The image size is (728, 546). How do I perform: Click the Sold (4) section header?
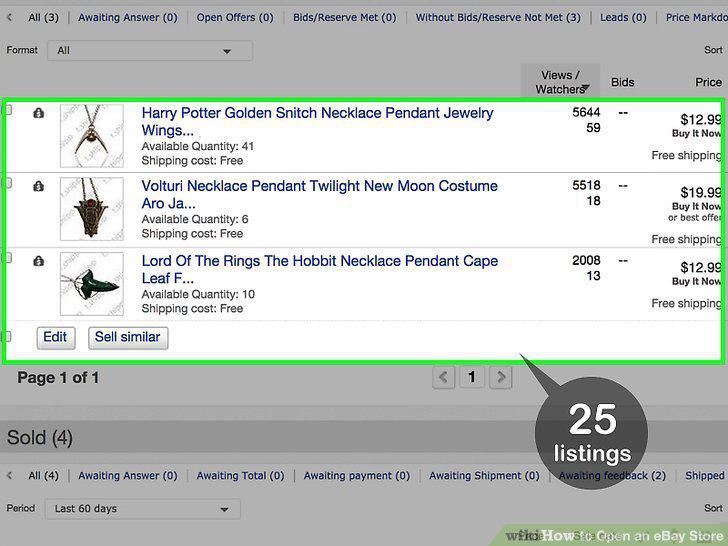tap(40, 437)
